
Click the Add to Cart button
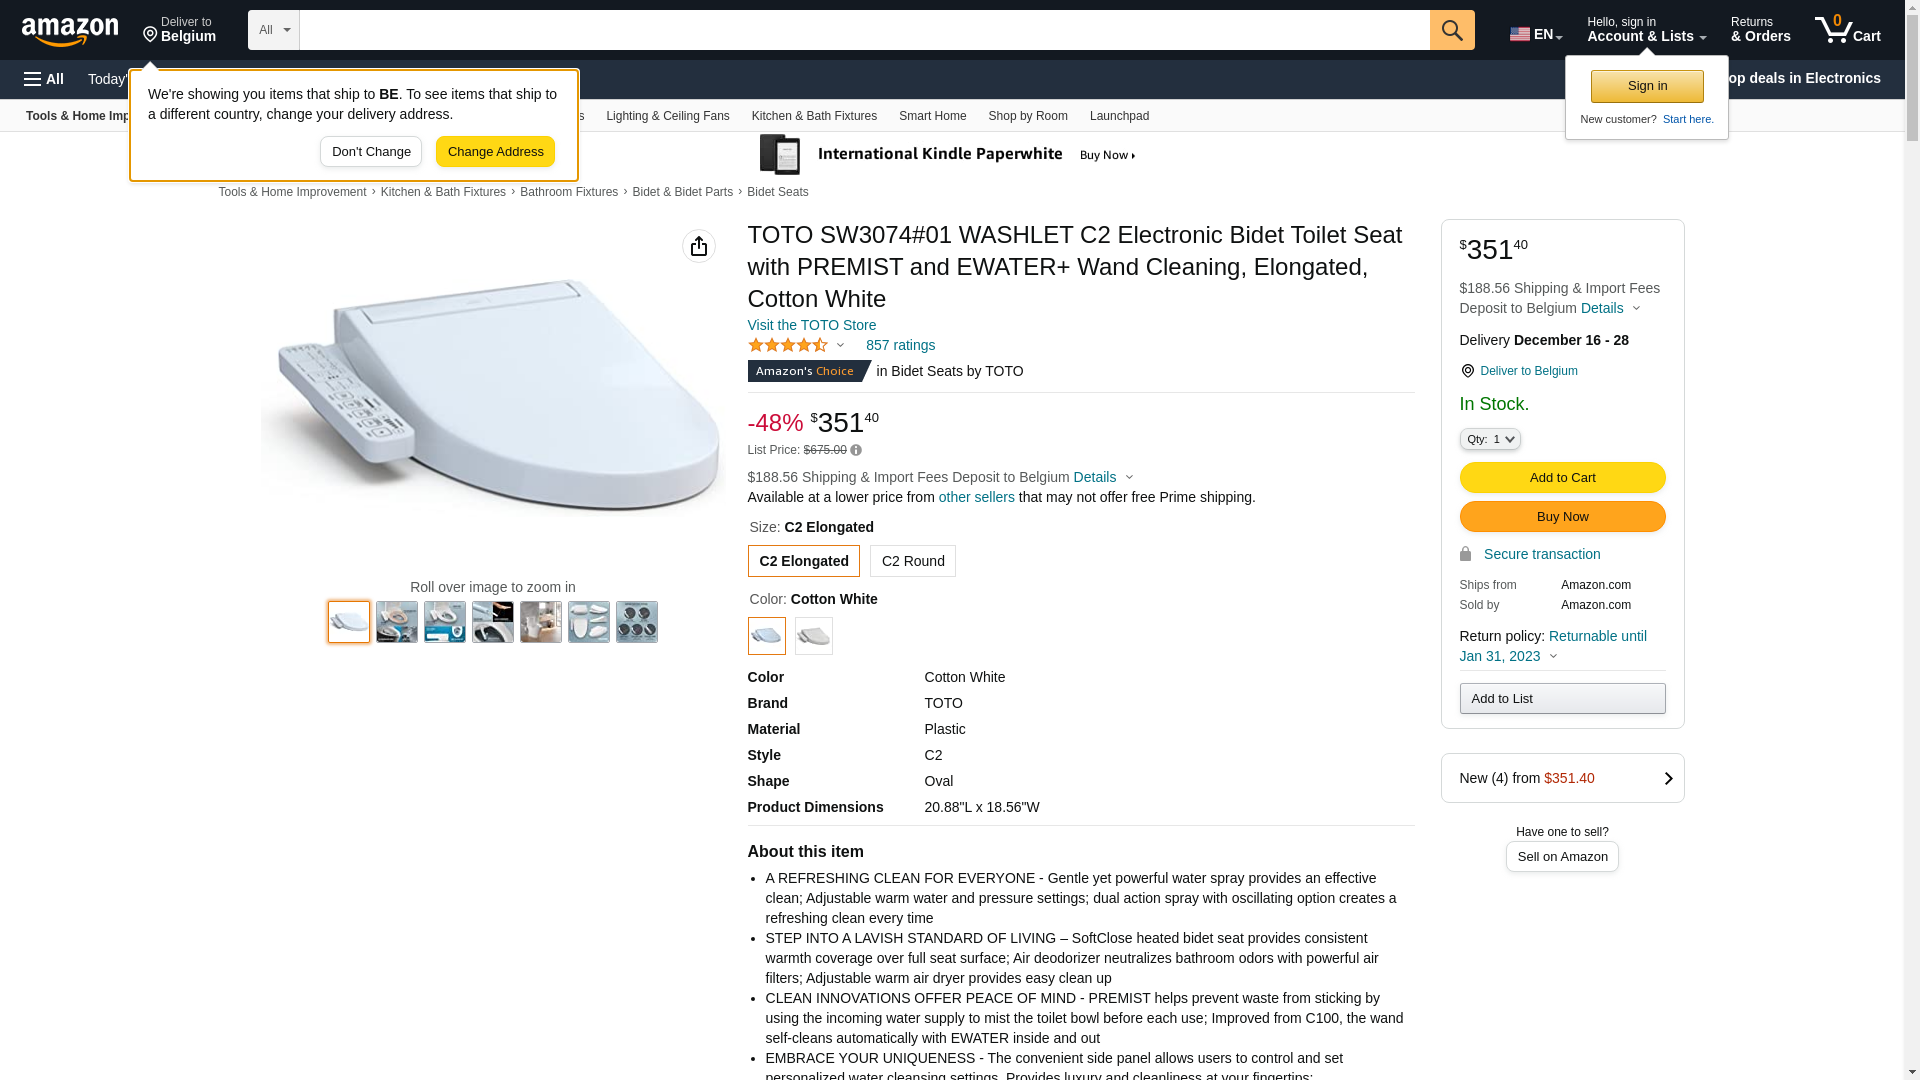[x=1562, y=478]
